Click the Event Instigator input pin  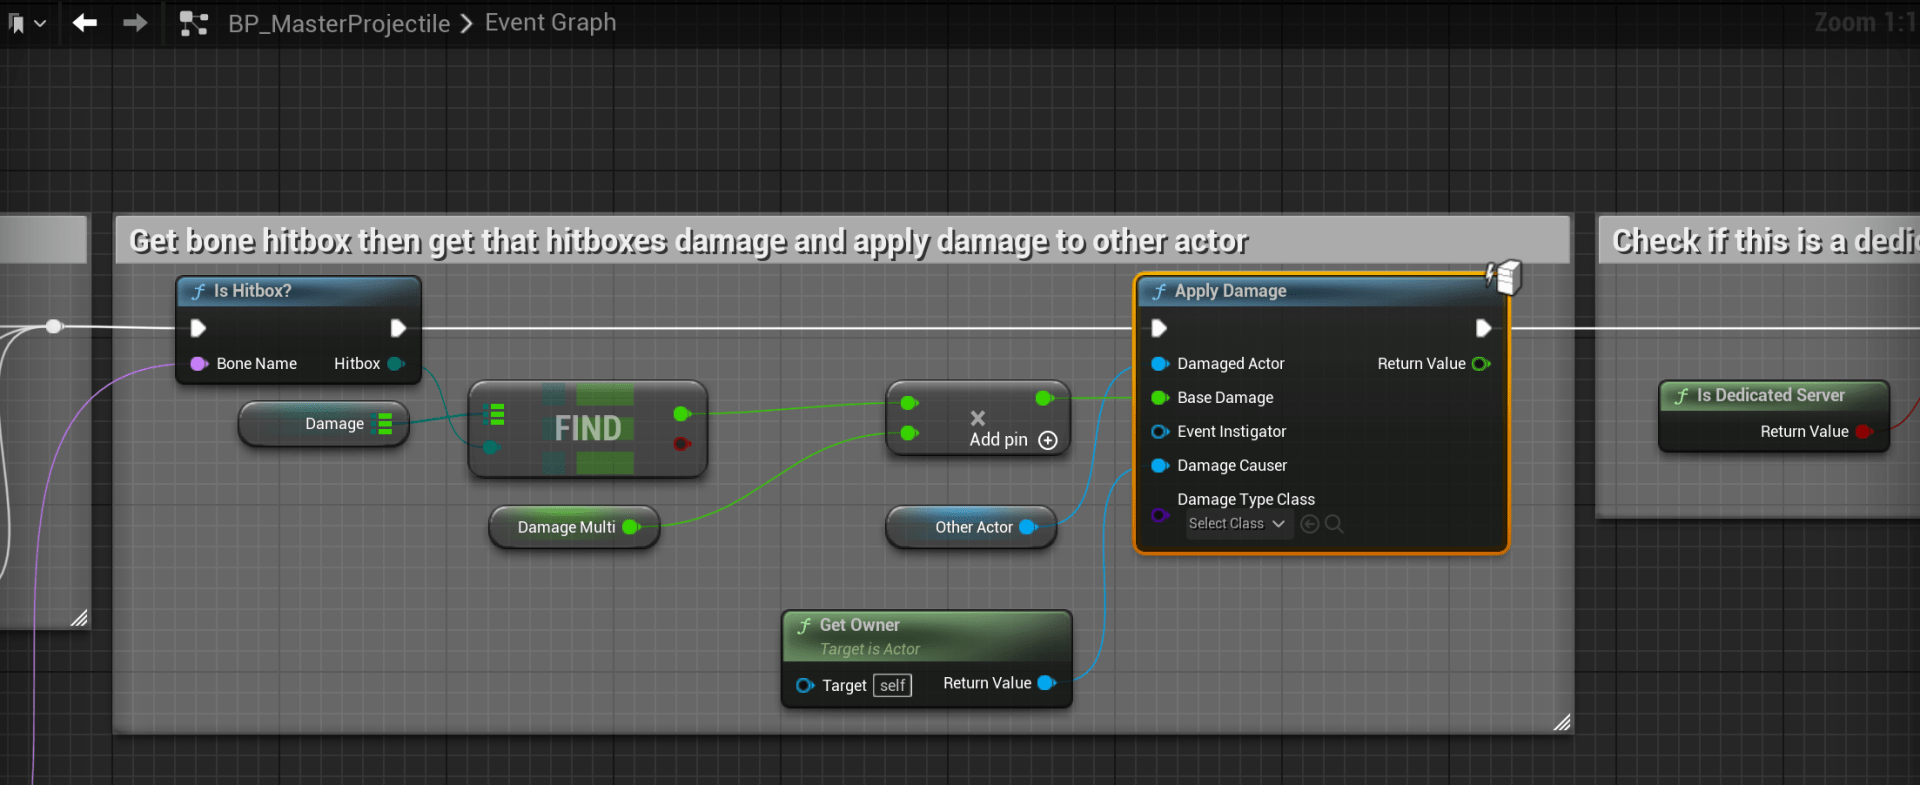1160,432
